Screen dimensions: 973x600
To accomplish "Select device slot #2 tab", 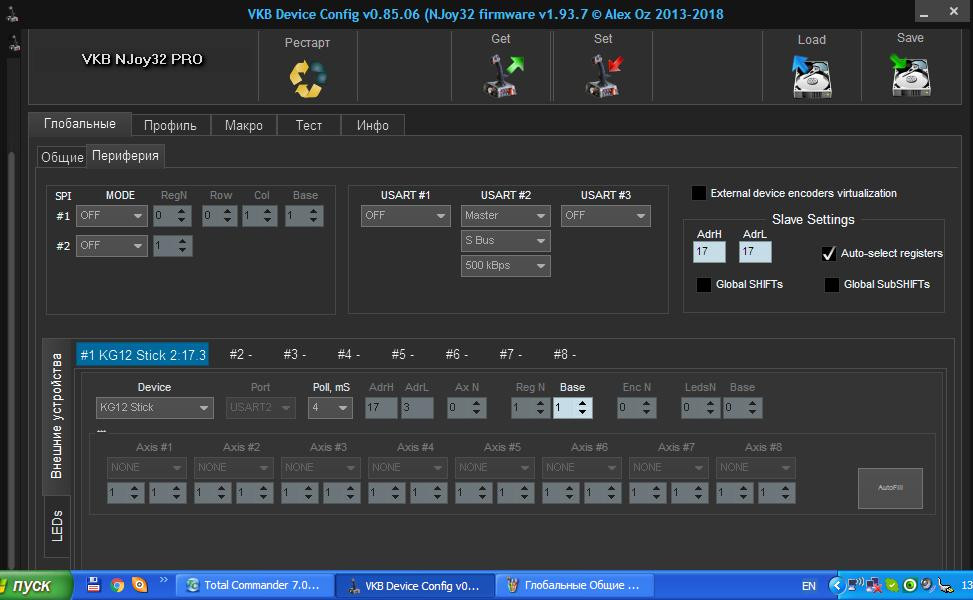I will pos(240,354).
